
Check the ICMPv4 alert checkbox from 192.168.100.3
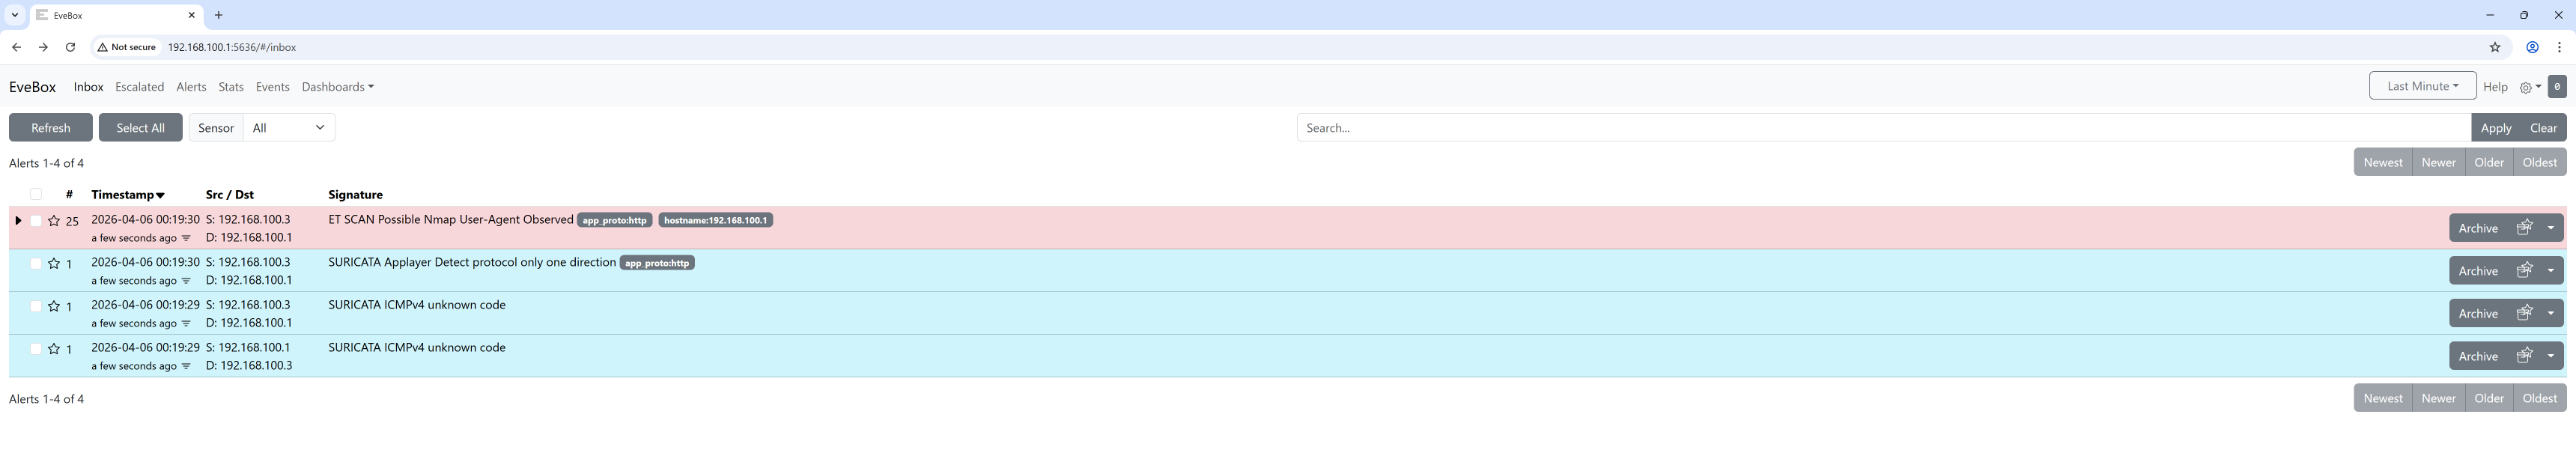pos(36,306)
